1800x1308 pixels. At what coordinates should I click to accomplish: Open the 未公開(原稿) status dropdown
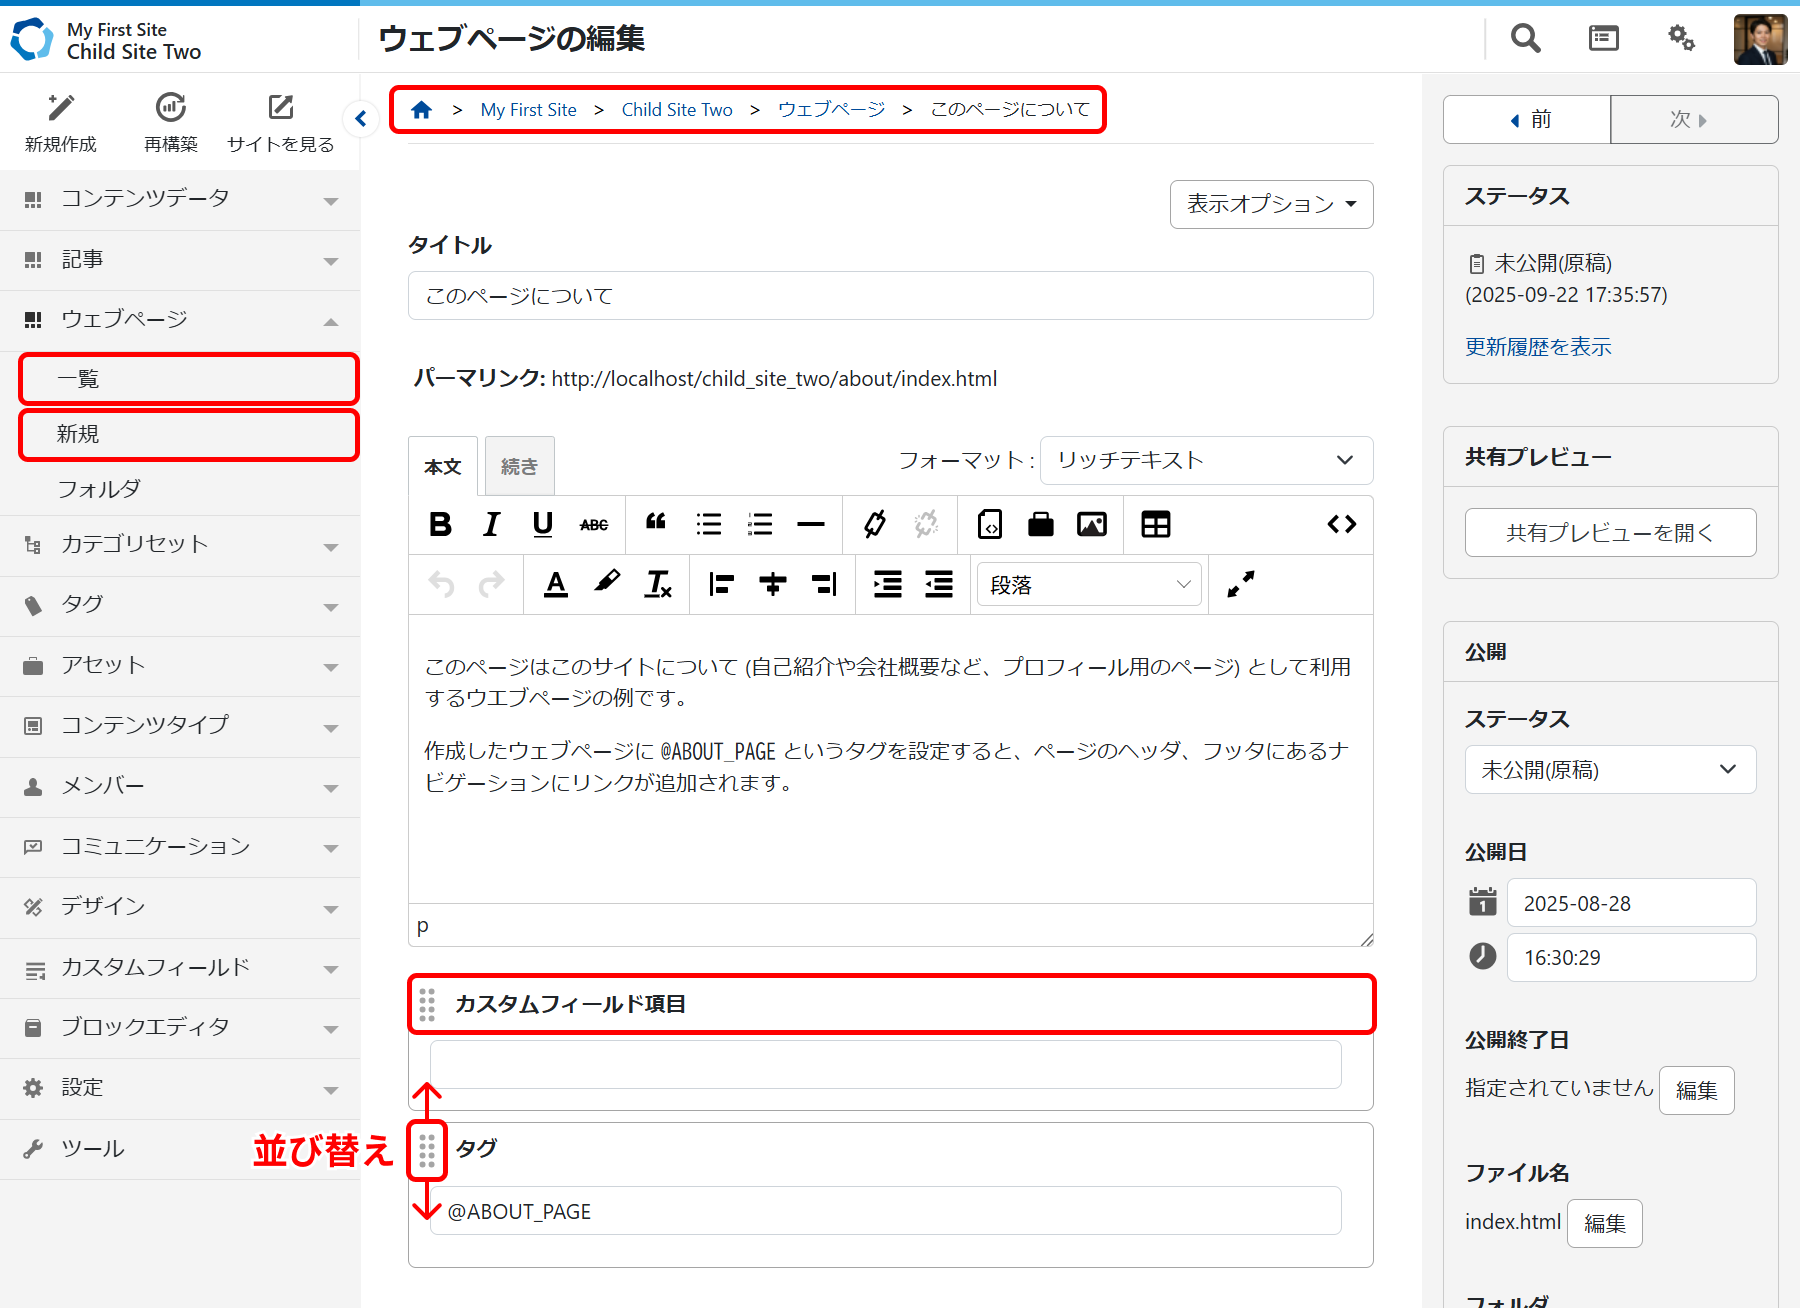click(1609, 770)
